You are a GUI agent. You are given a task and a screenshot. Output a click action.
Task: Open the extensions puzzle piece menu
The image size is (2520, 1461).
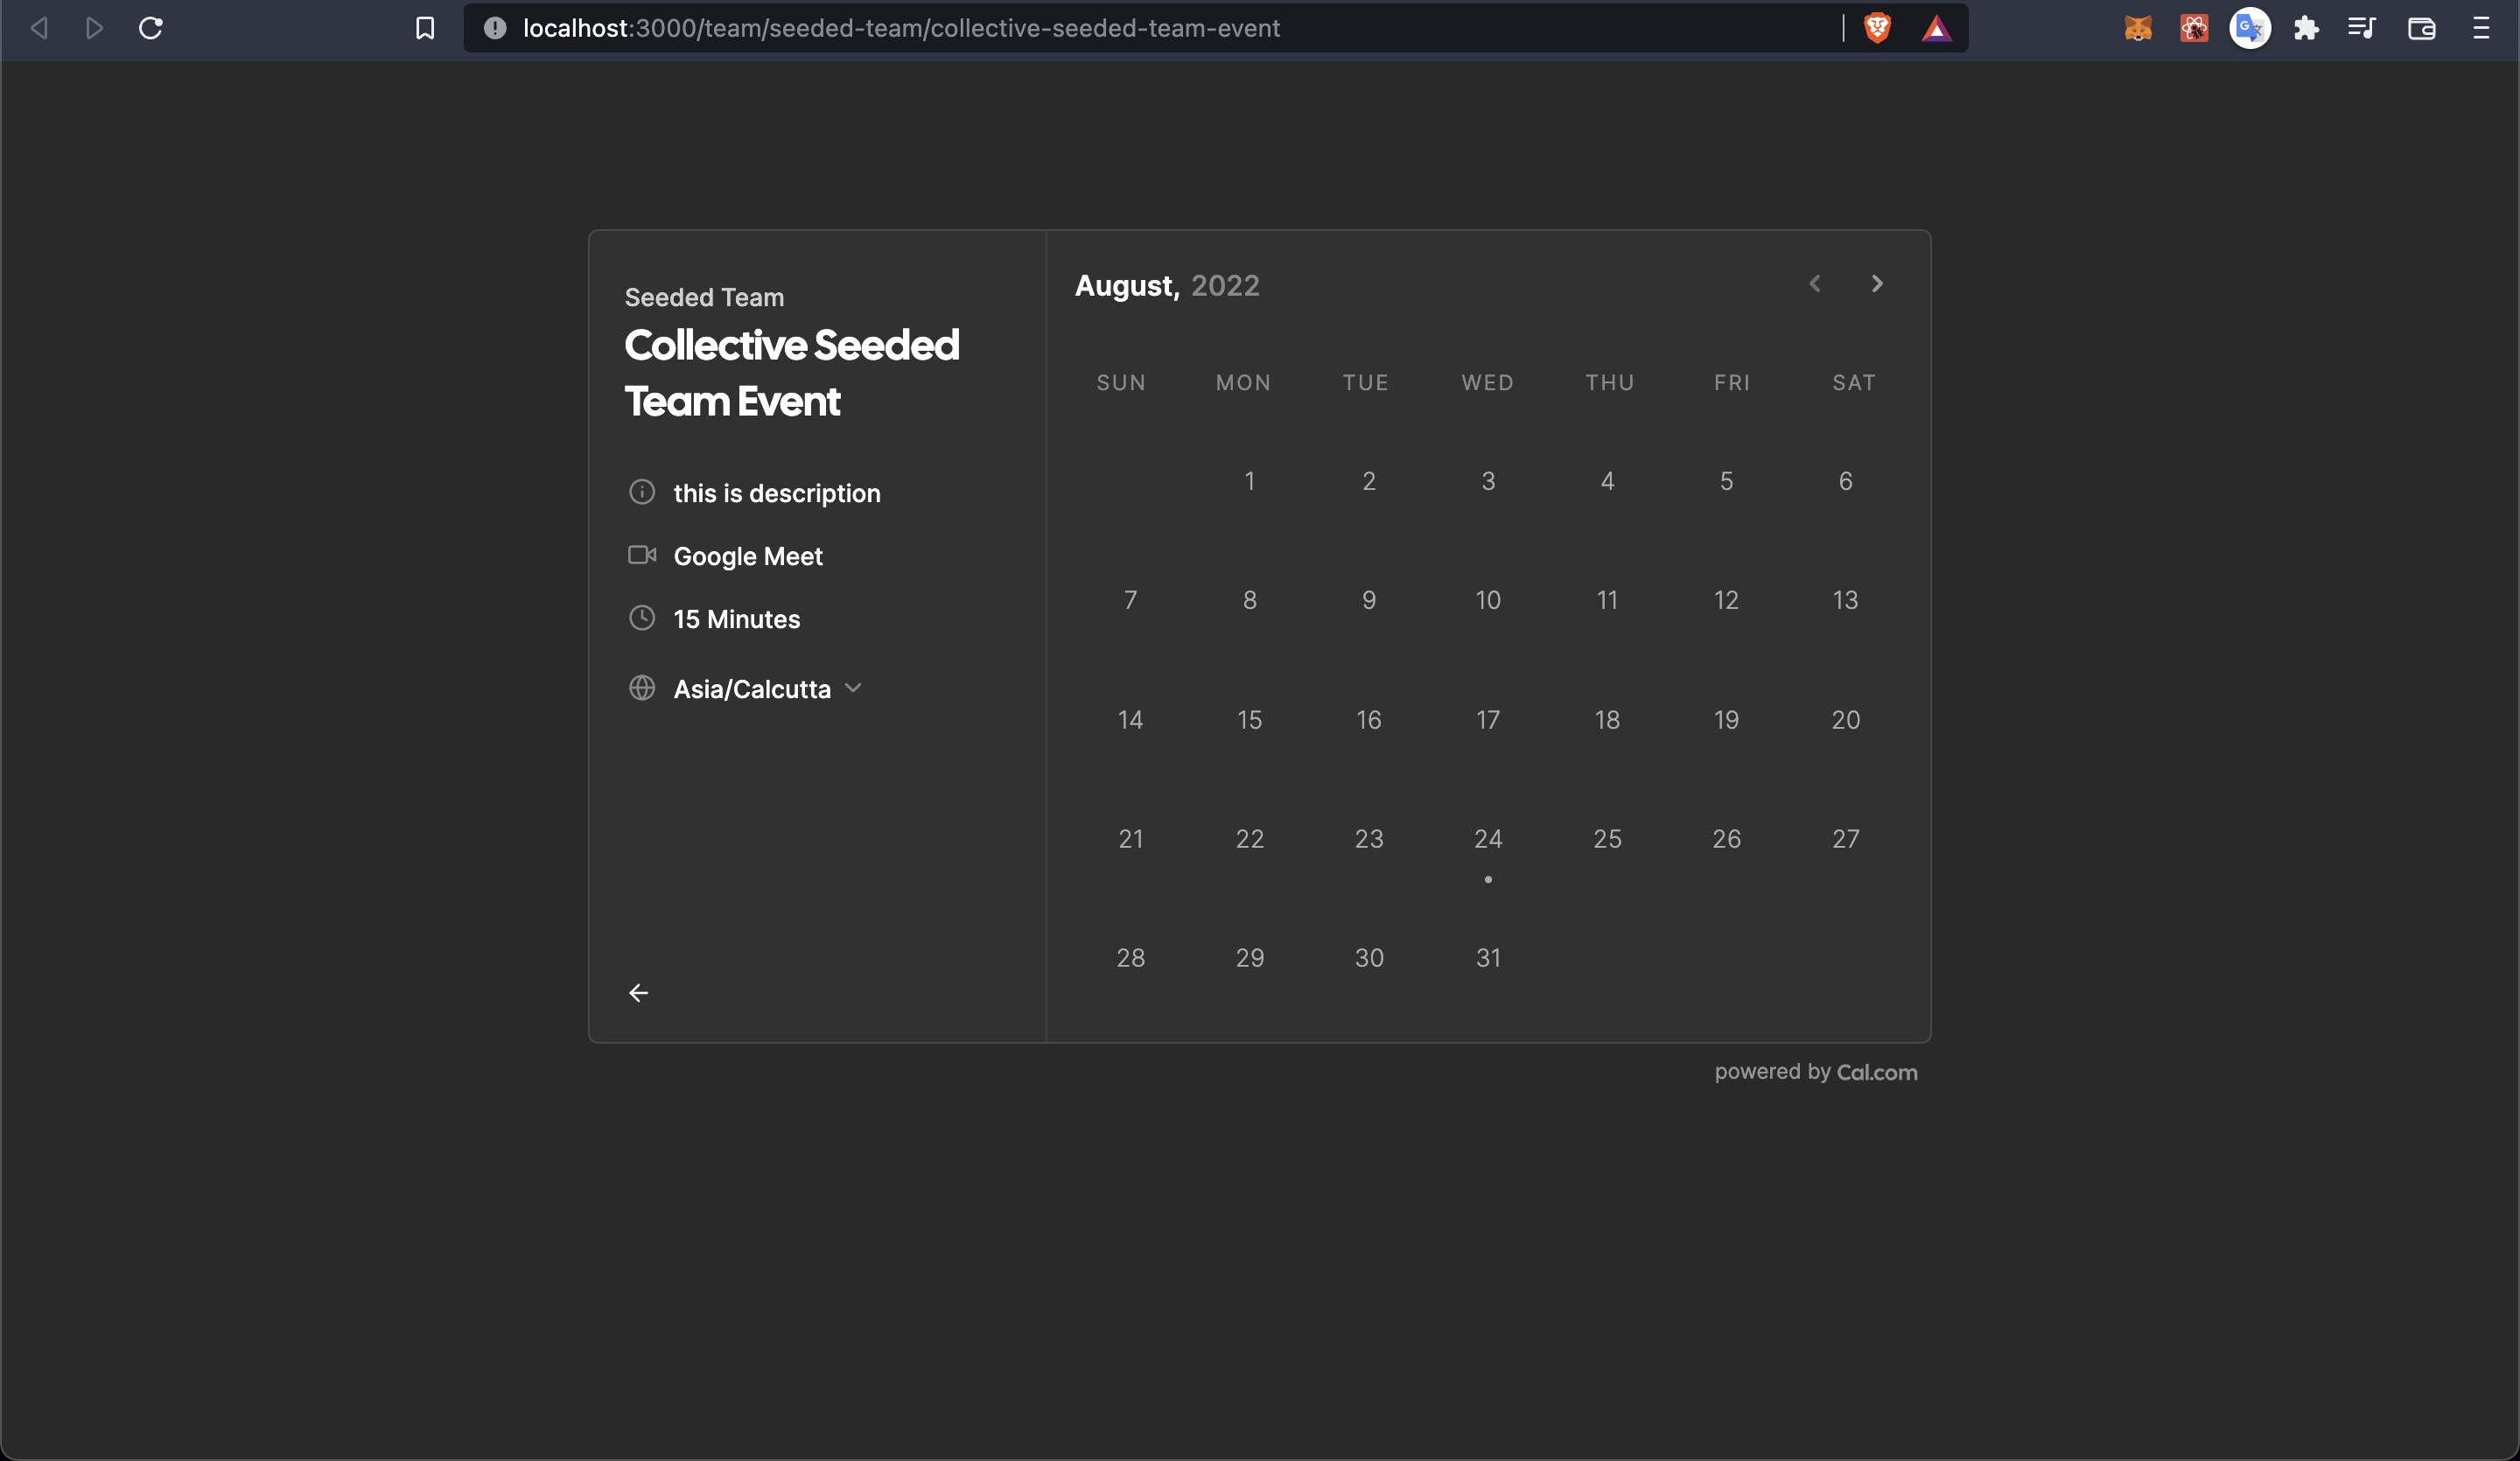2306,28
